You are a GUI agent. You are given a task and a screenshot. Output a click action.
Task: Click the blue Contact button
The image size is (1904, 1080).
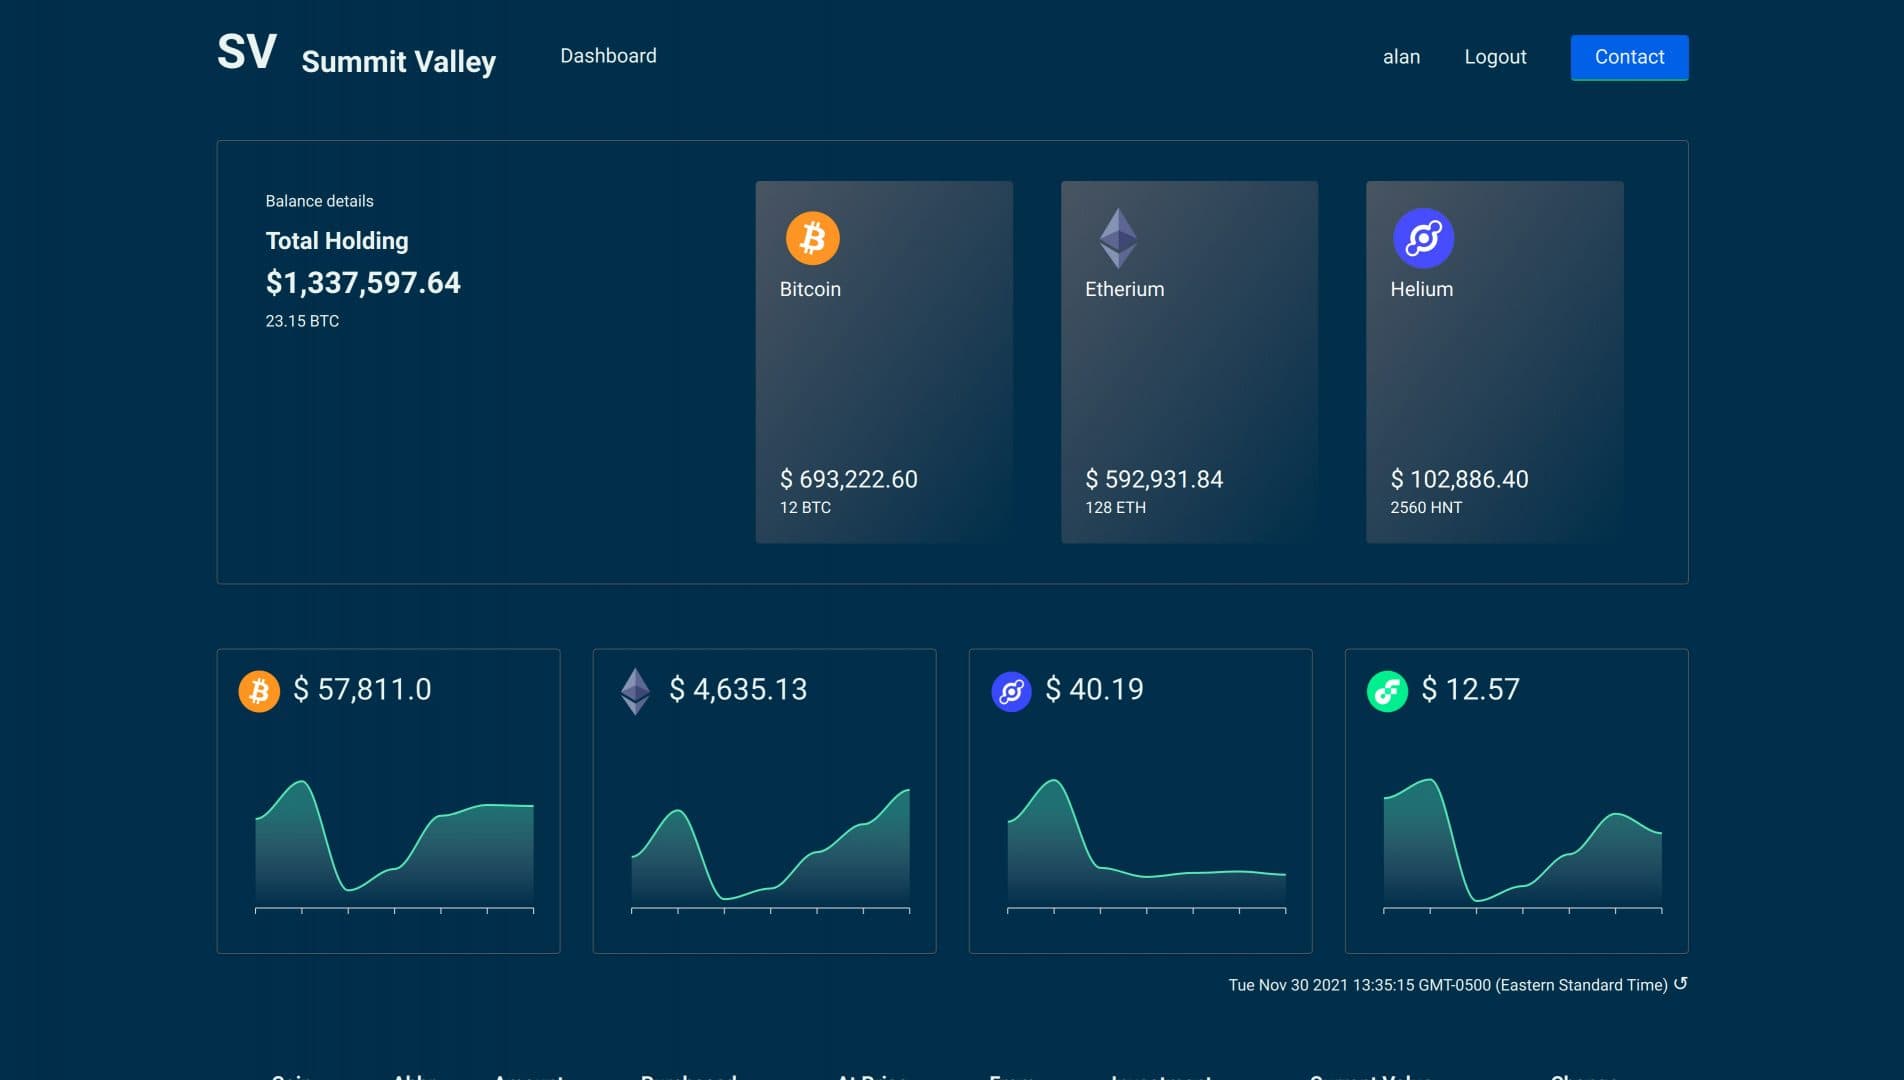1629,57
